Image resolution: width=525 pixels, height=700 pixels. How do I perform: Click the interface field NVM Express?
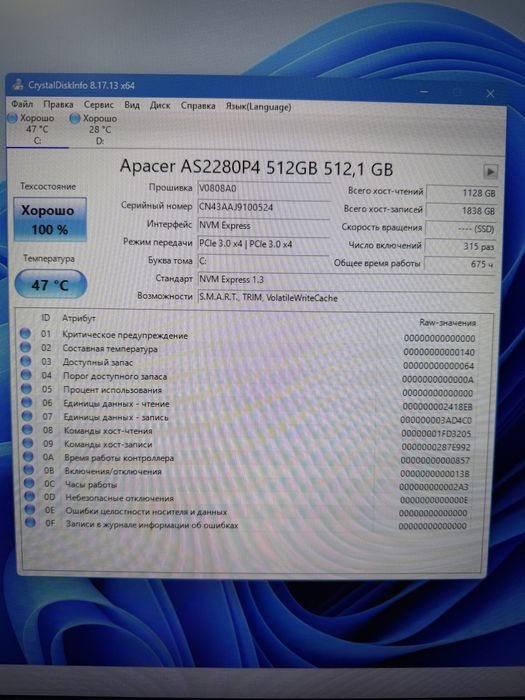[x=263, y=225]
